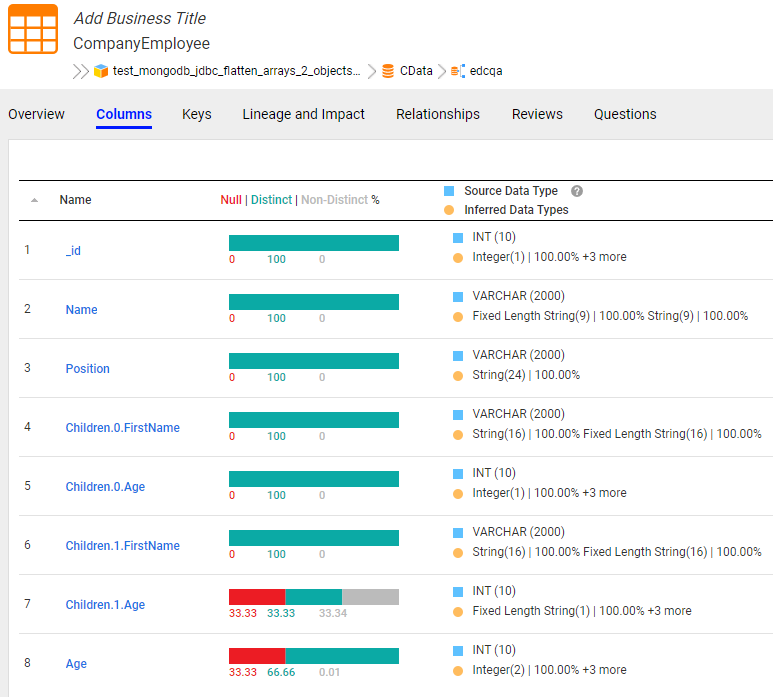Click the teal distinct segment of Age row bar
The width and height of the screenshot is (773, 697).
(342, 656)
